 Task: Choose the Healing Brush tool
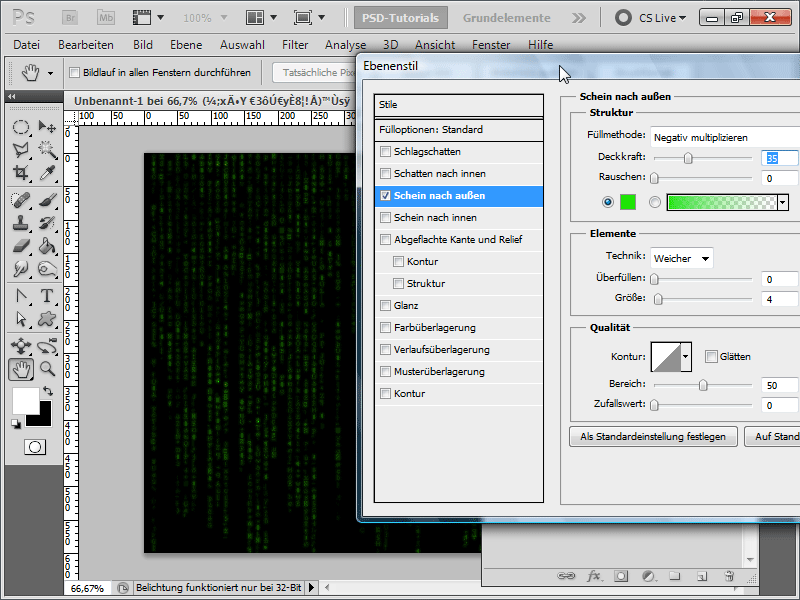20,200
